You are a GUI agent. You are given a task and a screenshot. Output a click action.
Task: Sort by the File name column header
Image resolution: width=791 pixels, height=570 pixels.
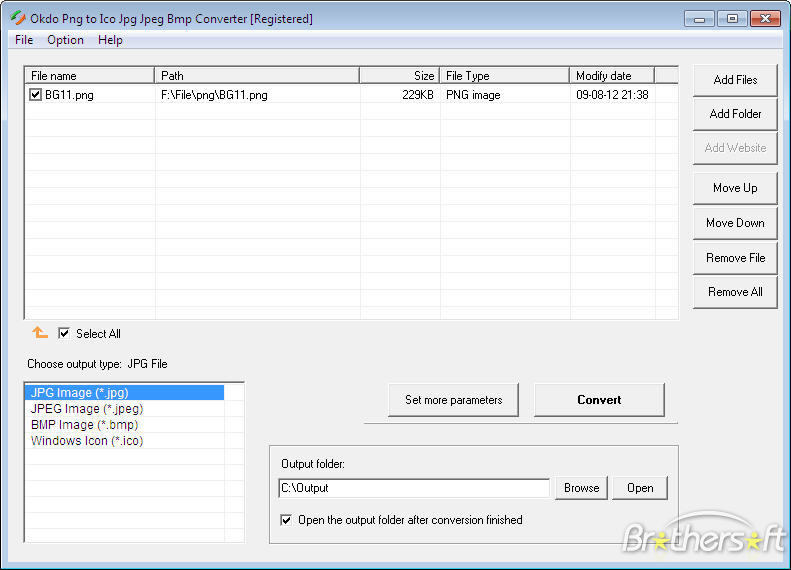coord(90,76)
